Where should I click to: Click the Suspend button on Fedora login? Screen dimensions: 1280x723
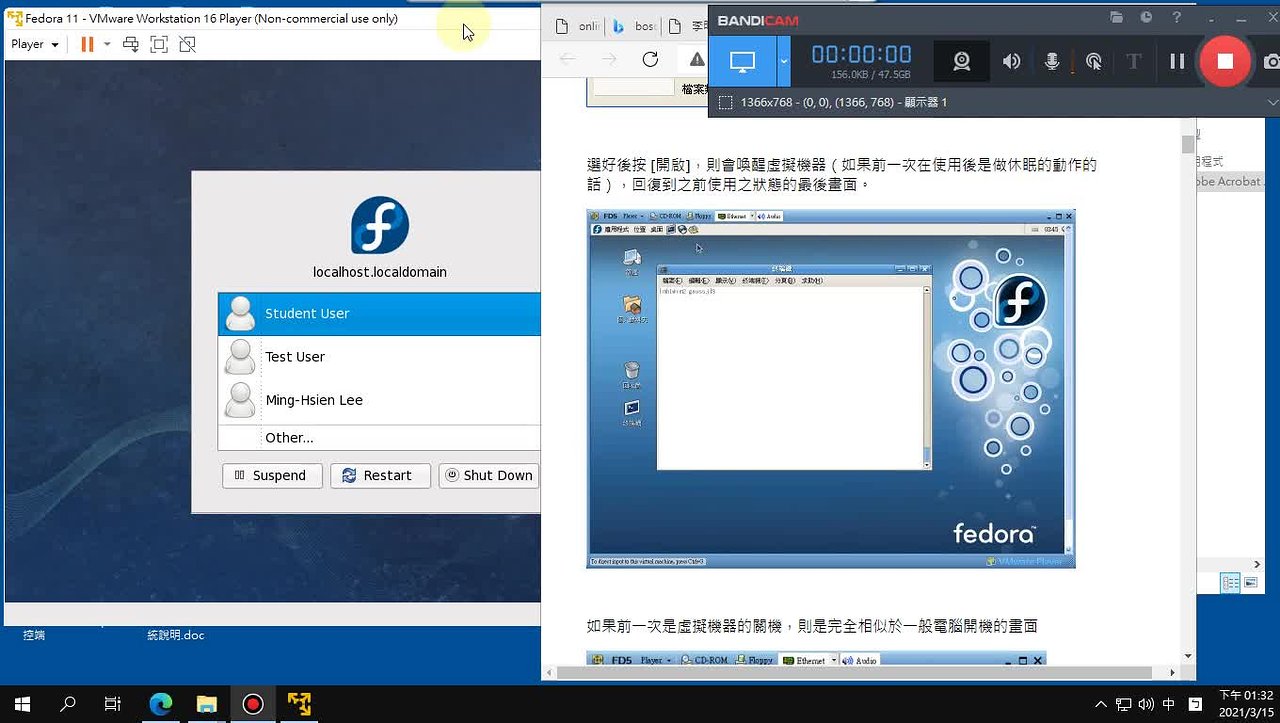272,476
